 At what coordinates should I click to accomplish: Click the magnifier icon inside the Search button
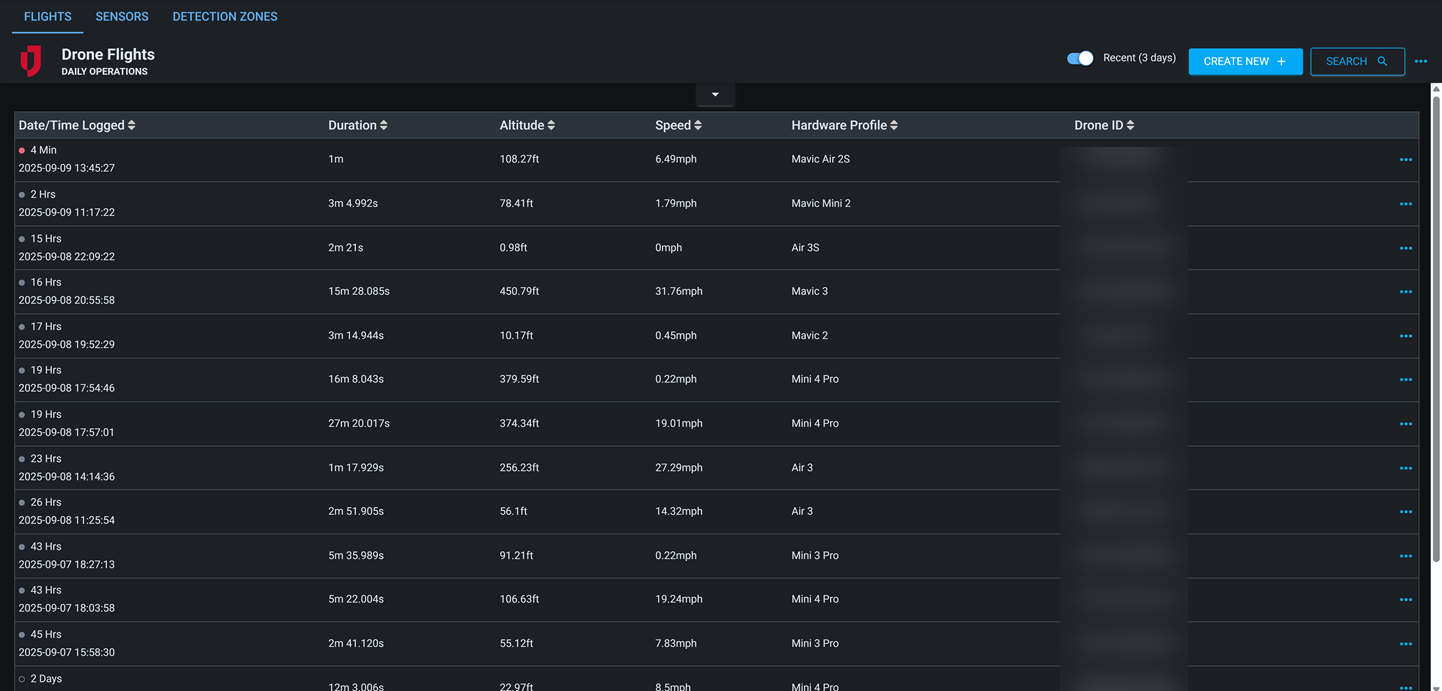(1381, 61)
